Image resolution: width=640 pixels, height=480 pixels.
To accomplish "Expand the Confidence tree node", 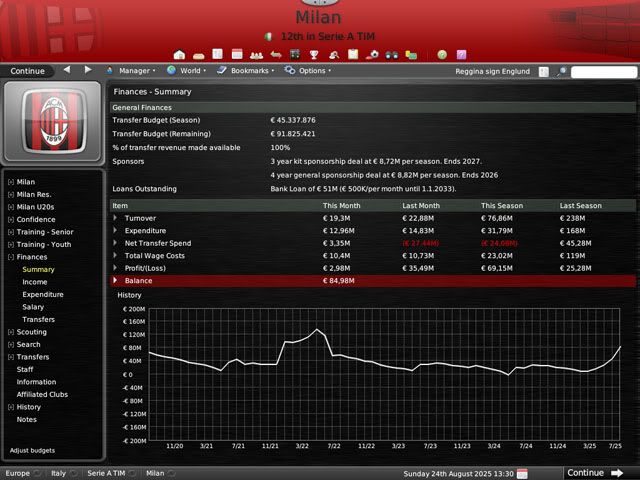I will click(11, 220).
